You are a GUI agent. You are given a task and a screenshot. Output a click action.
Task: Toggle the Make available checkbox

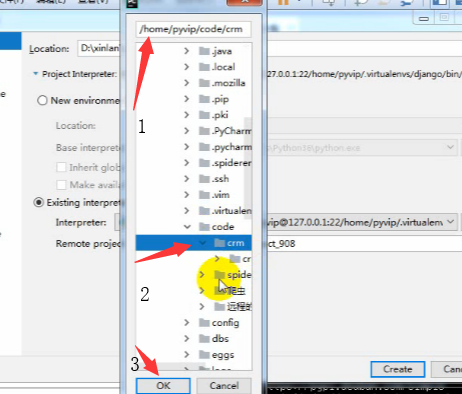(x=61, y=185)
